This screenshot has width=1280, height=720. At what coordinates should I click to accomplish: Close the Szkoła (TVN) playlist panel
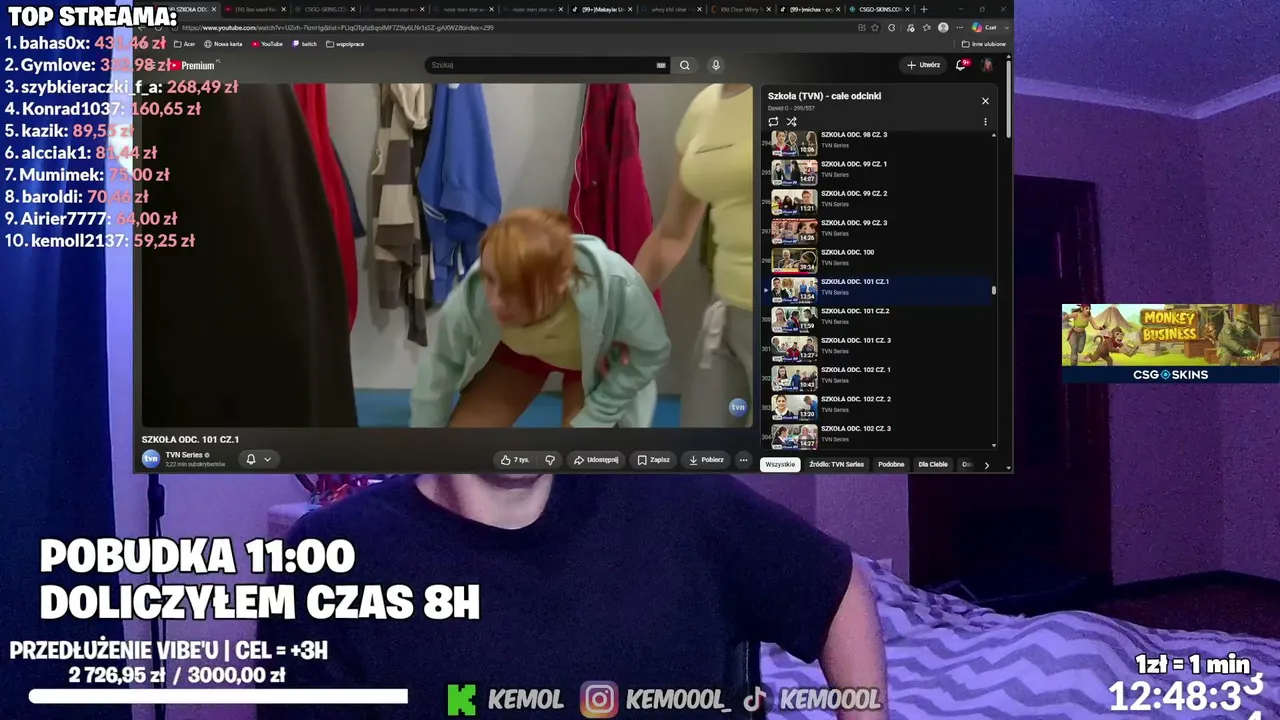(x=985, y=101)
